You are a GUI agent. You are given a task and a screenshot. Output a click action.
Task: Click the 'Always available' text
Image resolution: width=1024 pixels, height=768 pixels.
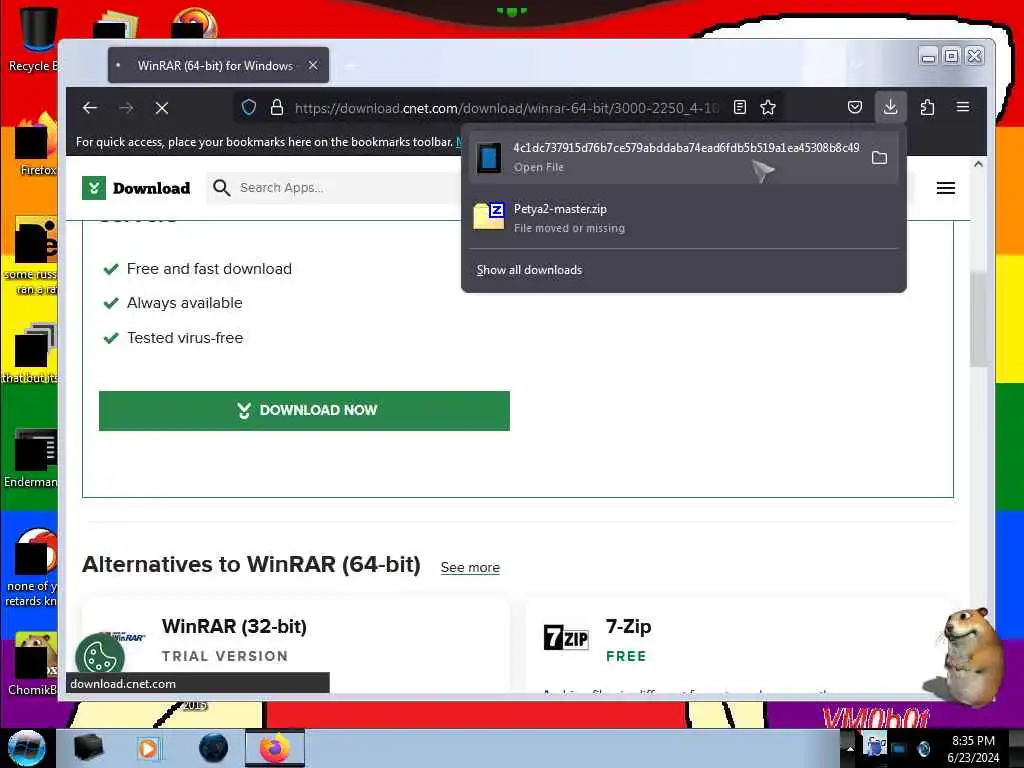184,302
